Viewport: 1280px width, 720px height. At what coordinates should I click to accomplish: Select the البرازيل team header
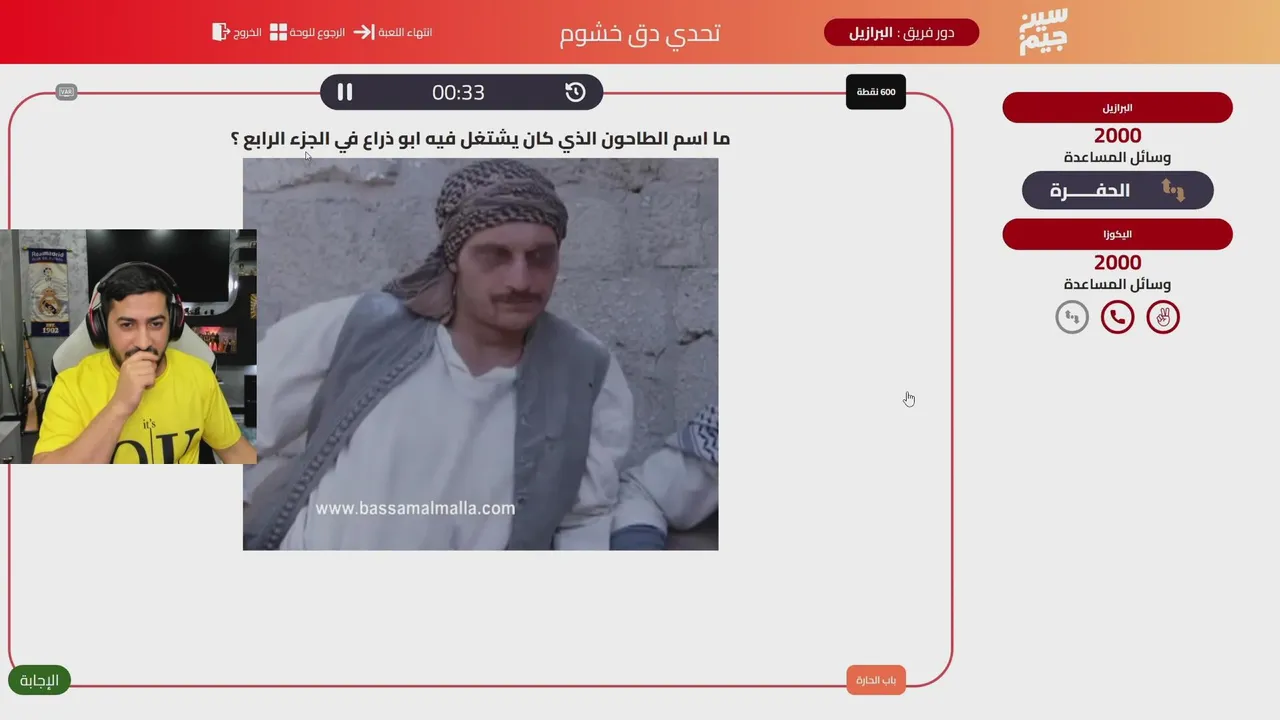(1117, 107)
